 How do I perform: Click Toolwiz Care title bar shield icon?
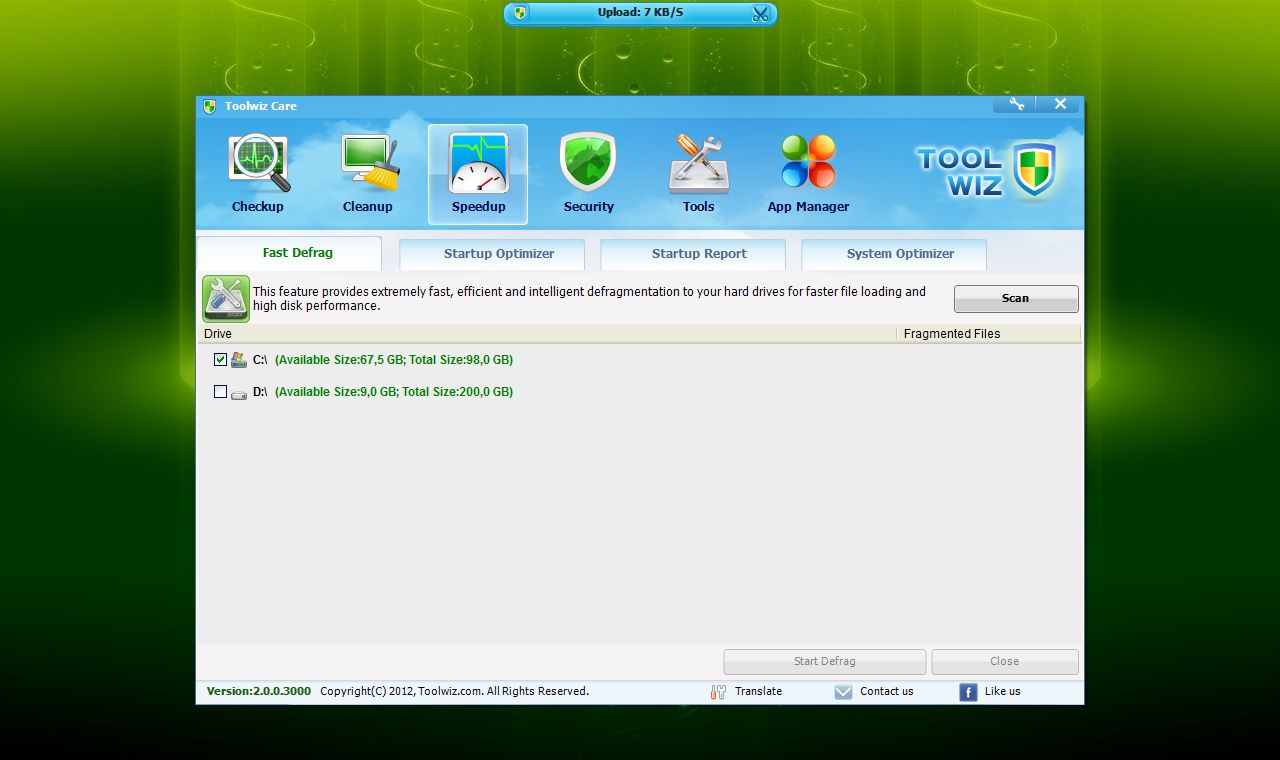tap(210, 106)
